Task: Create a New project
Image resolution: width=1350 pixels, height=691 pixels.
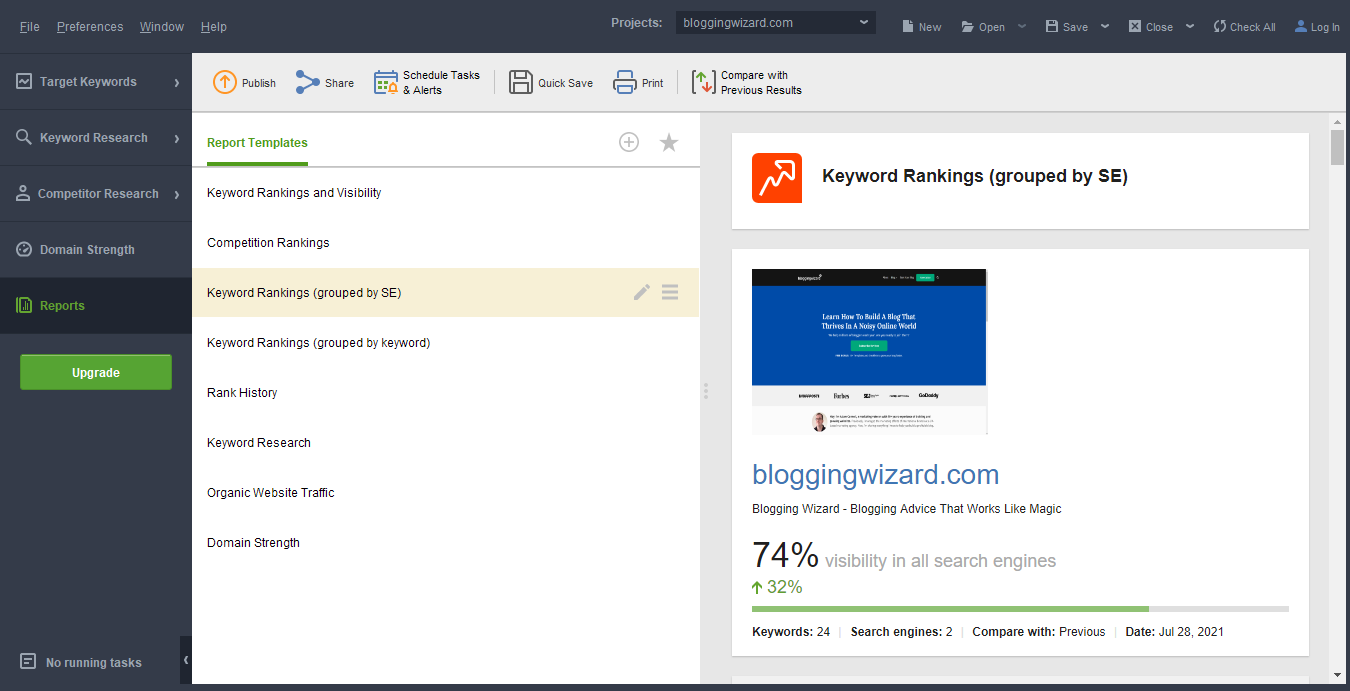Action: tap(921, 27)
